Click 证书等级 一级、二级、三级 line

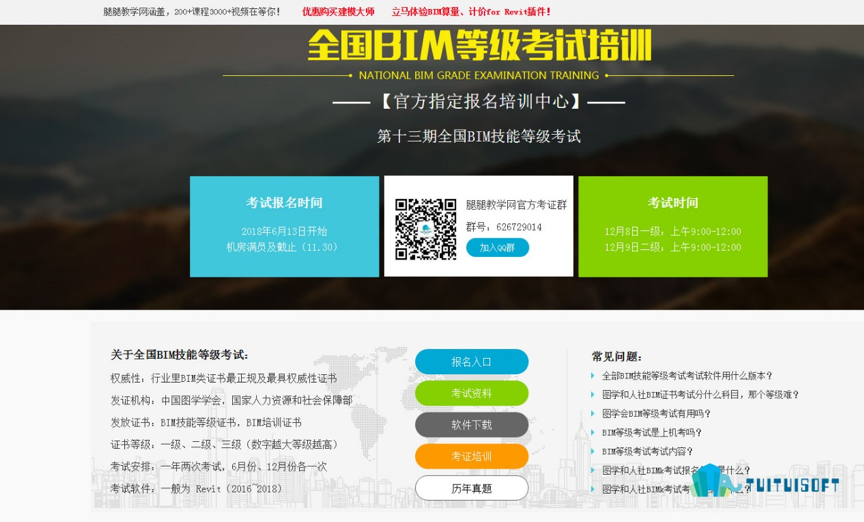tap(224, 444)
